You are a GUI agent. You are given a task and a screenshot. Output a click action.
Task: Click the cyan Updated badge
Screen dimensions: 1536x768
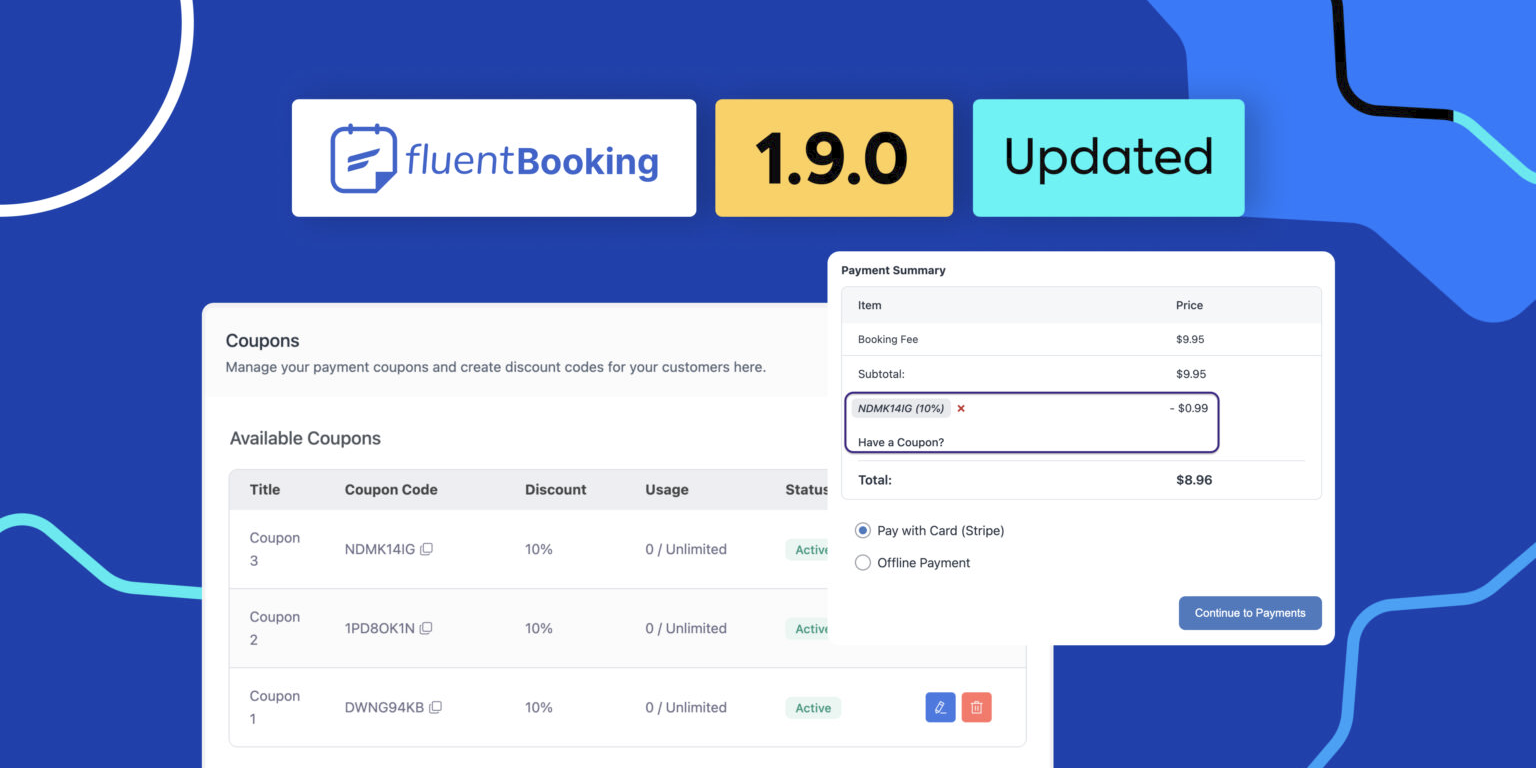tap(1107, 157)
